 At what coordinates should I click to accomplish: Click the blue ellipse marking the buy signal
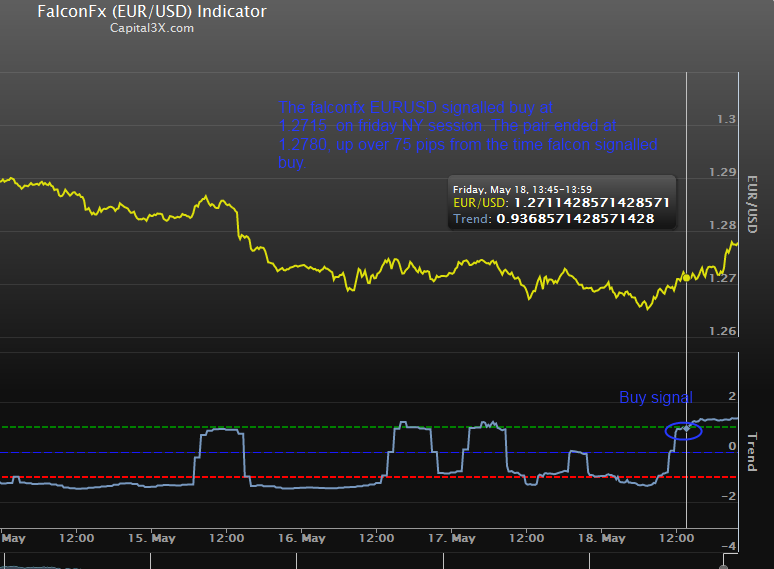683,431
